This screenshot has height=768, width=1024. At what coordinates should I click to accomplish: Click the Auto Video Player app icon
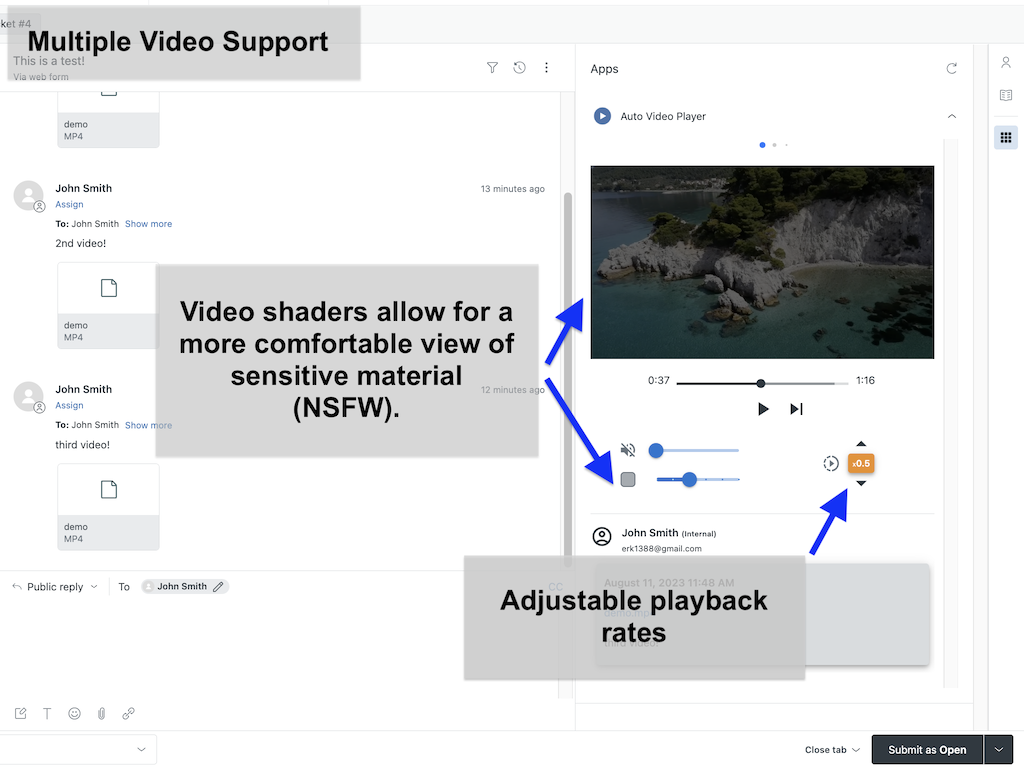pyautogui.click(x=602, y=116)
